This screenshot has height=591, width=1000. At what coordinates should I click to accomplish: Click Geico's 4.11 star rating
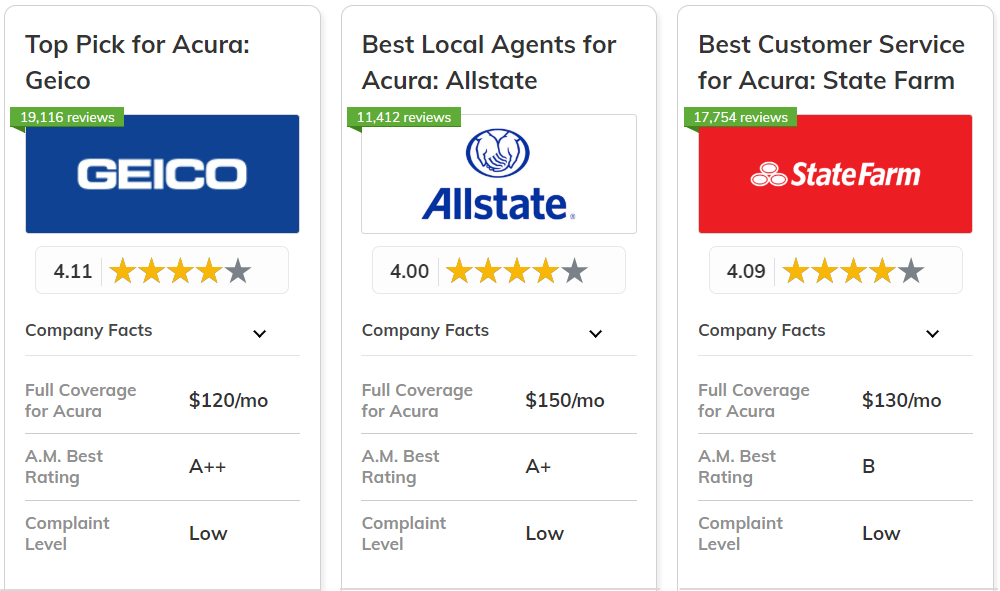(162, 270)
